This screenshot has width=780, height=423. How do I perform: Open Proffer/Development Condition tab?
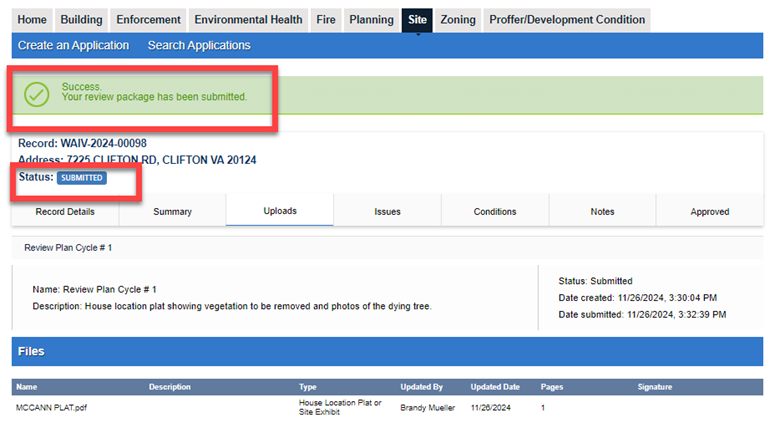pos(566,20)
